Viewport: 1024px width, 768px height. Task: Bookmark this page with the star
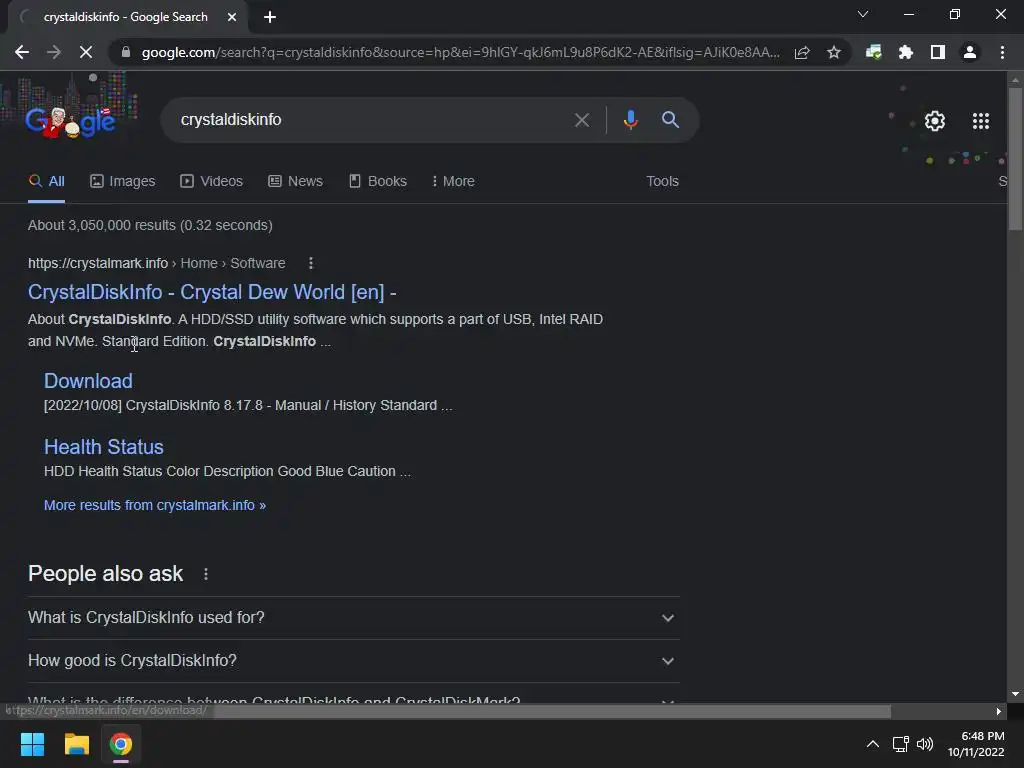pos(833,52)
